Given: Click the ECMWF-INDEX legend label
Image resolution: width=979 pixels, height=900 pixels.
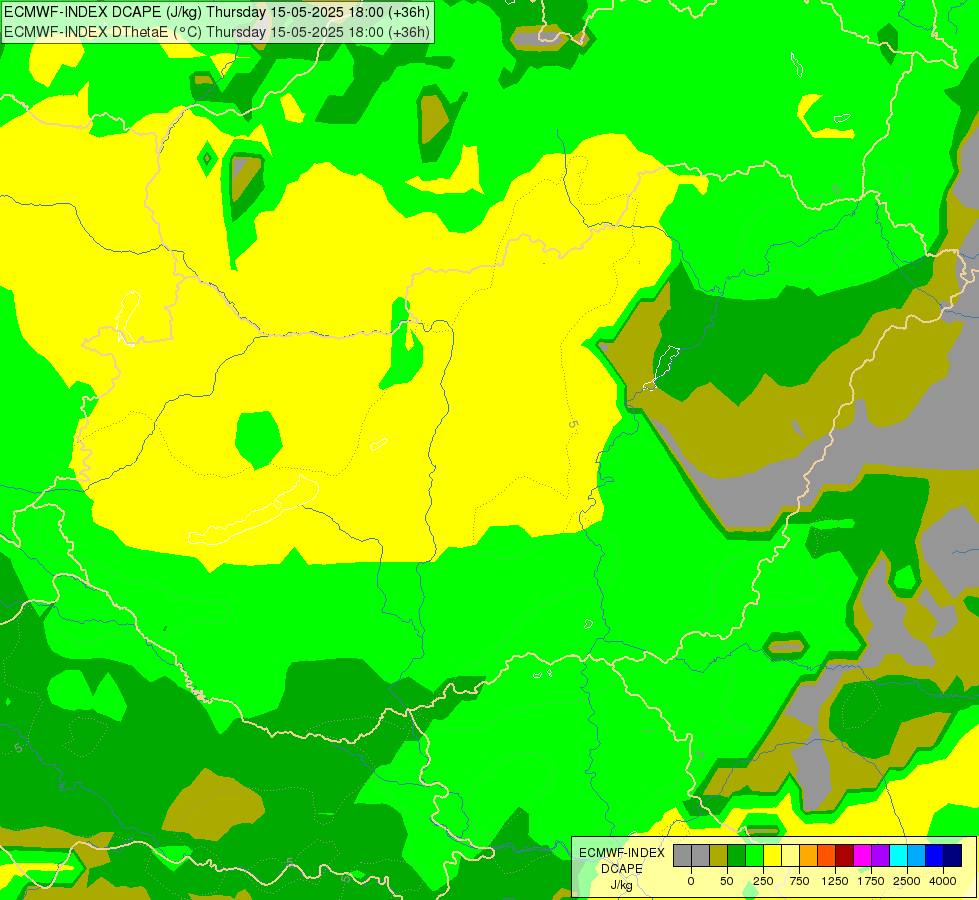Looking at the screenshot, I should coord(622,853).
